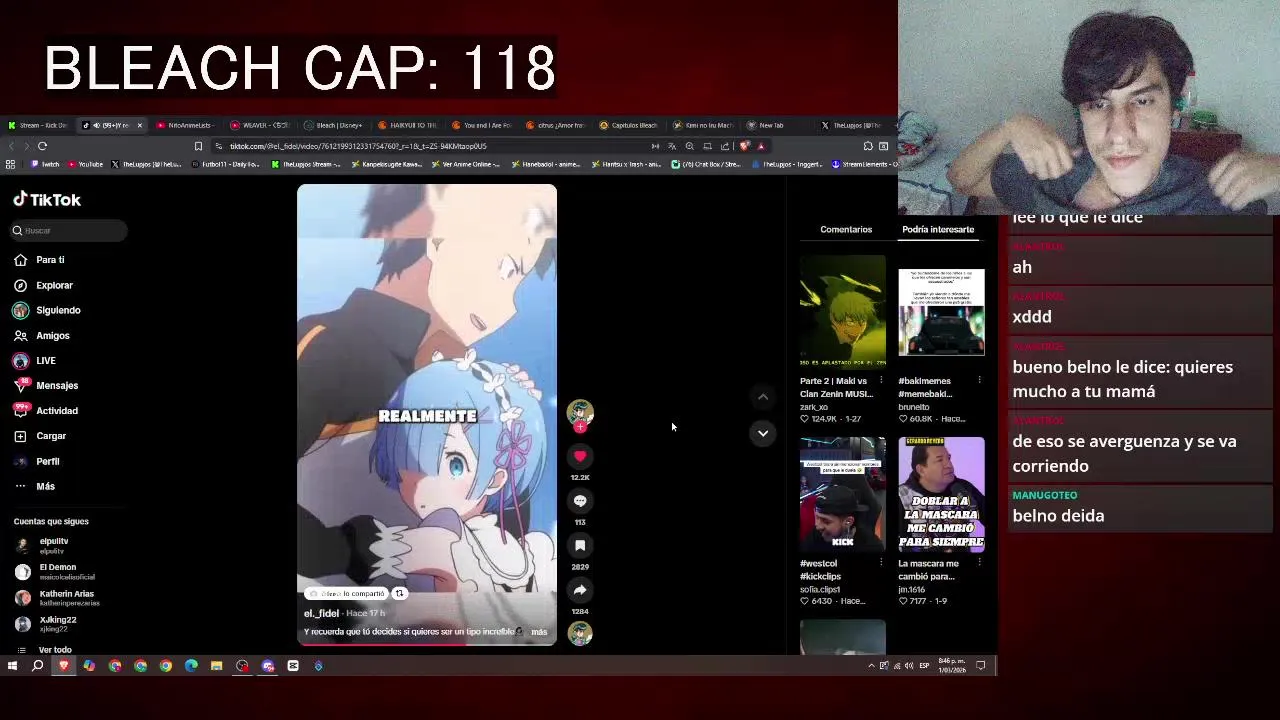Open options menu for Parte 2 Maki video
Image resolution: width=1280 pixels, height=720 pixels.
881,381
